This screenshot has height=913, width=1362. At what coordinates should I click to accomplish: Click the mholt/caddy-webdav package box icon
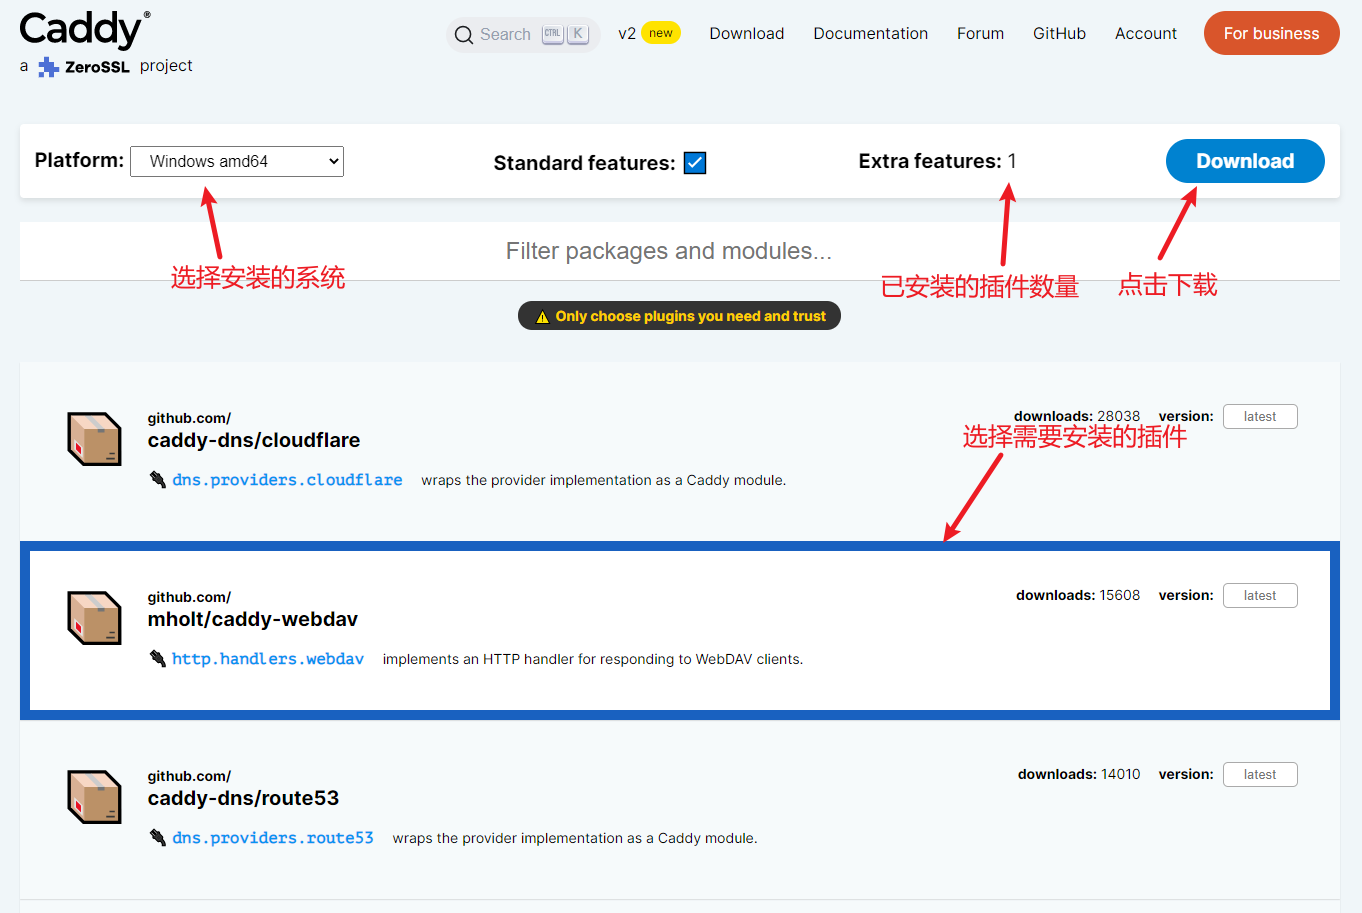coord(94,618)
